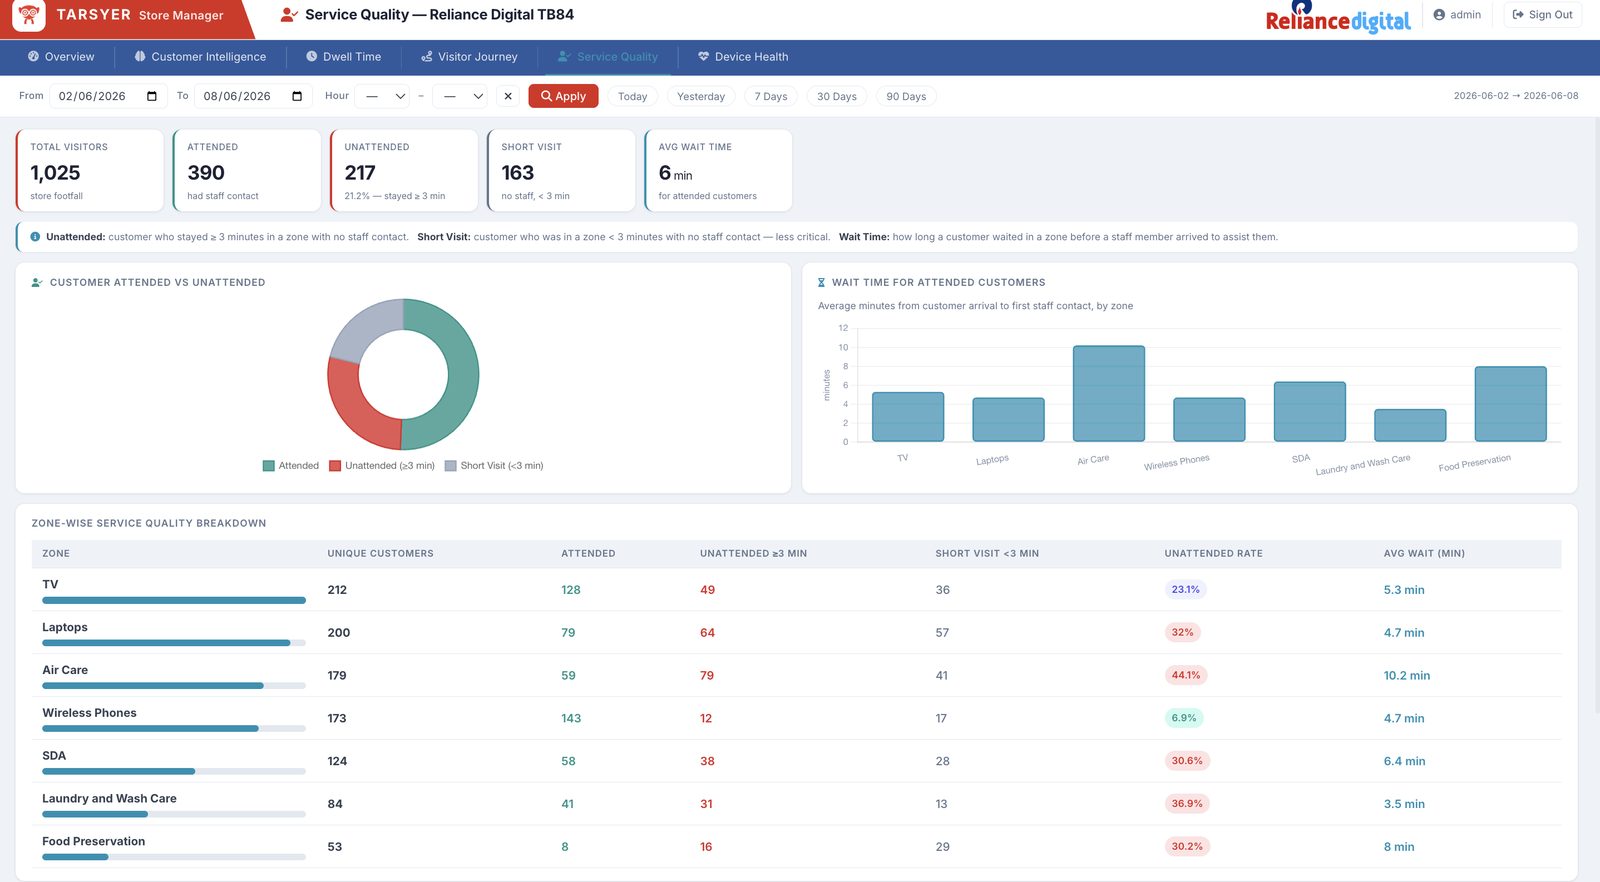Toggle Attended legend swatch in donut chart
This screenshot has width=1600, height=882.
tap(269, 466)
